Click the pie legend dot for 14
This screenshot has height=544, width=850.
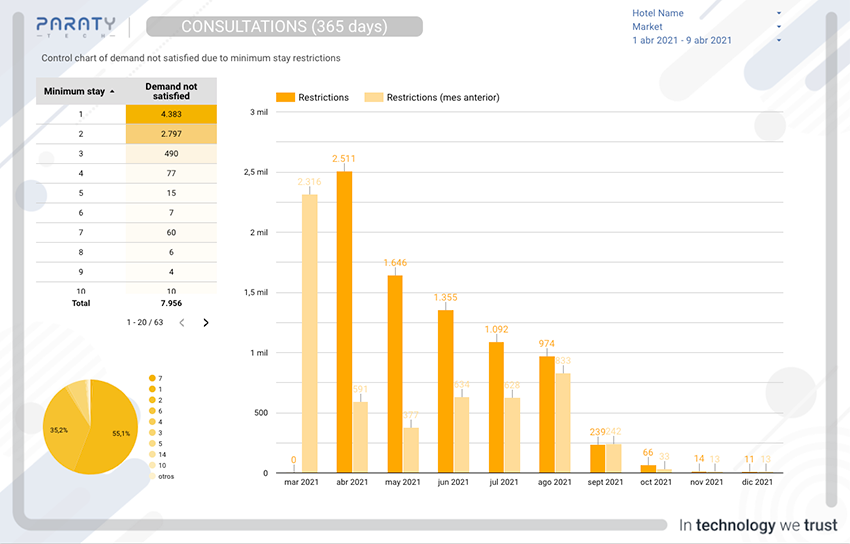pos(152,454)
